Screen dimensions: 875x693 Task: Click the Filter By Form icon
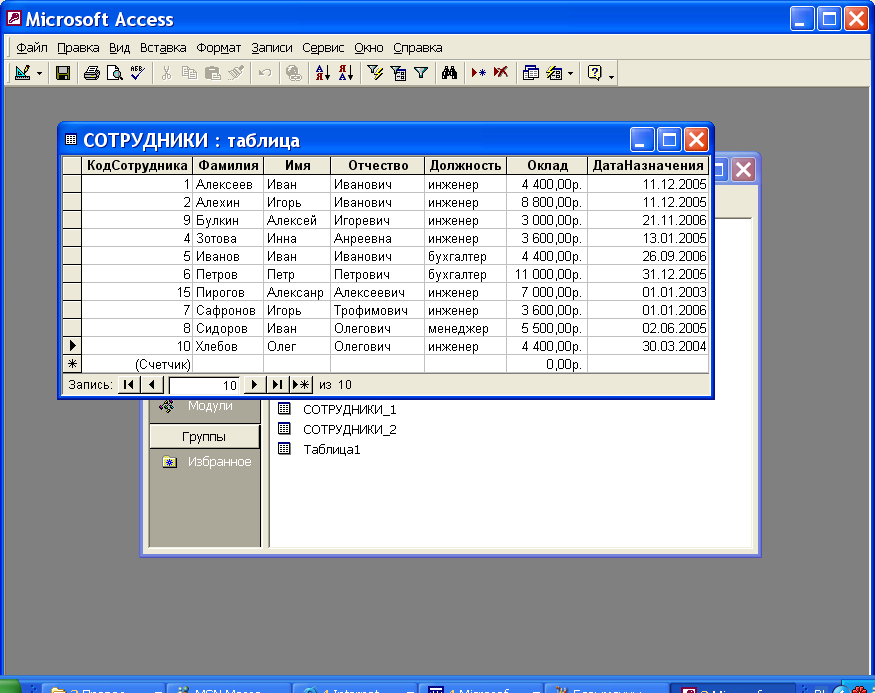(398, 73)
